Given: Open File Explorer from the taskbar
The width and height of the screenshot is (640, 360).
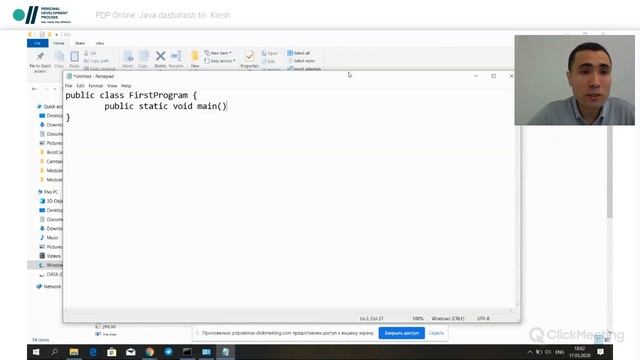Looking at the screenshot, I should (x=74, y=352).
